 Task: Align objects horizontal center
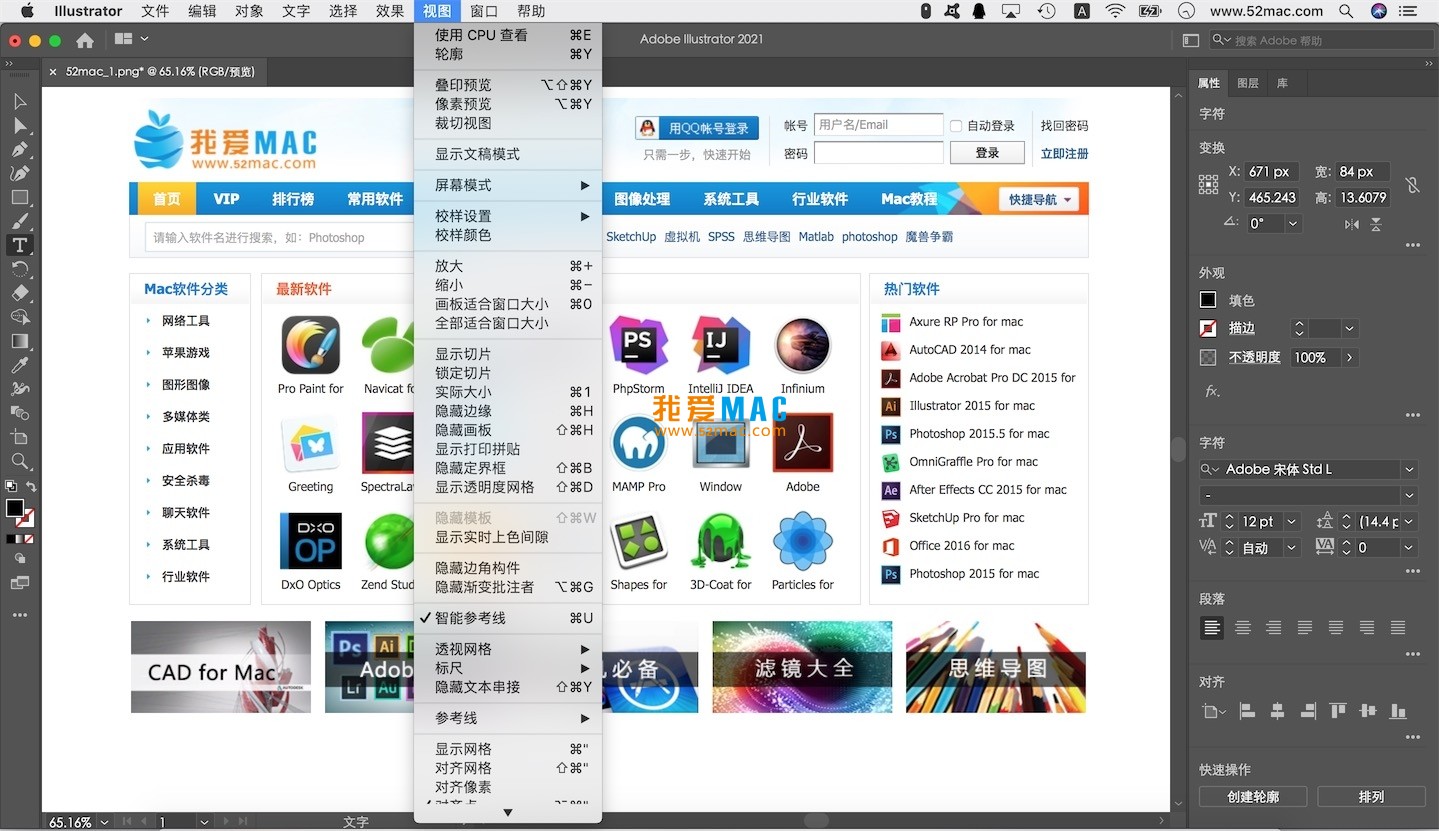coord(1277,711)
